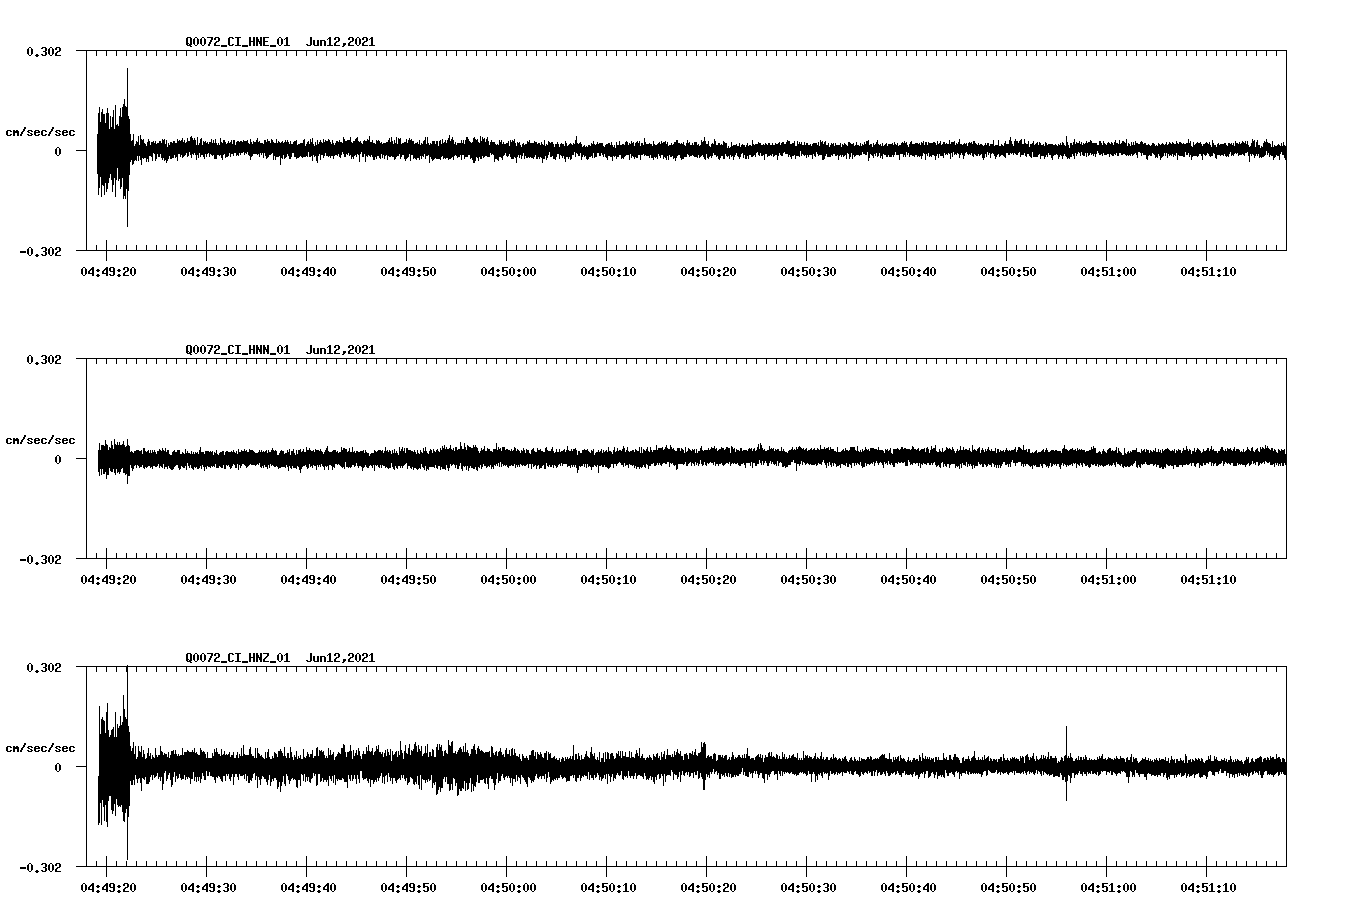The height and width of the screenshot is (924, 1358).
Task: Click the 04:50:10 time label under HNN plot
Action: 608,580
